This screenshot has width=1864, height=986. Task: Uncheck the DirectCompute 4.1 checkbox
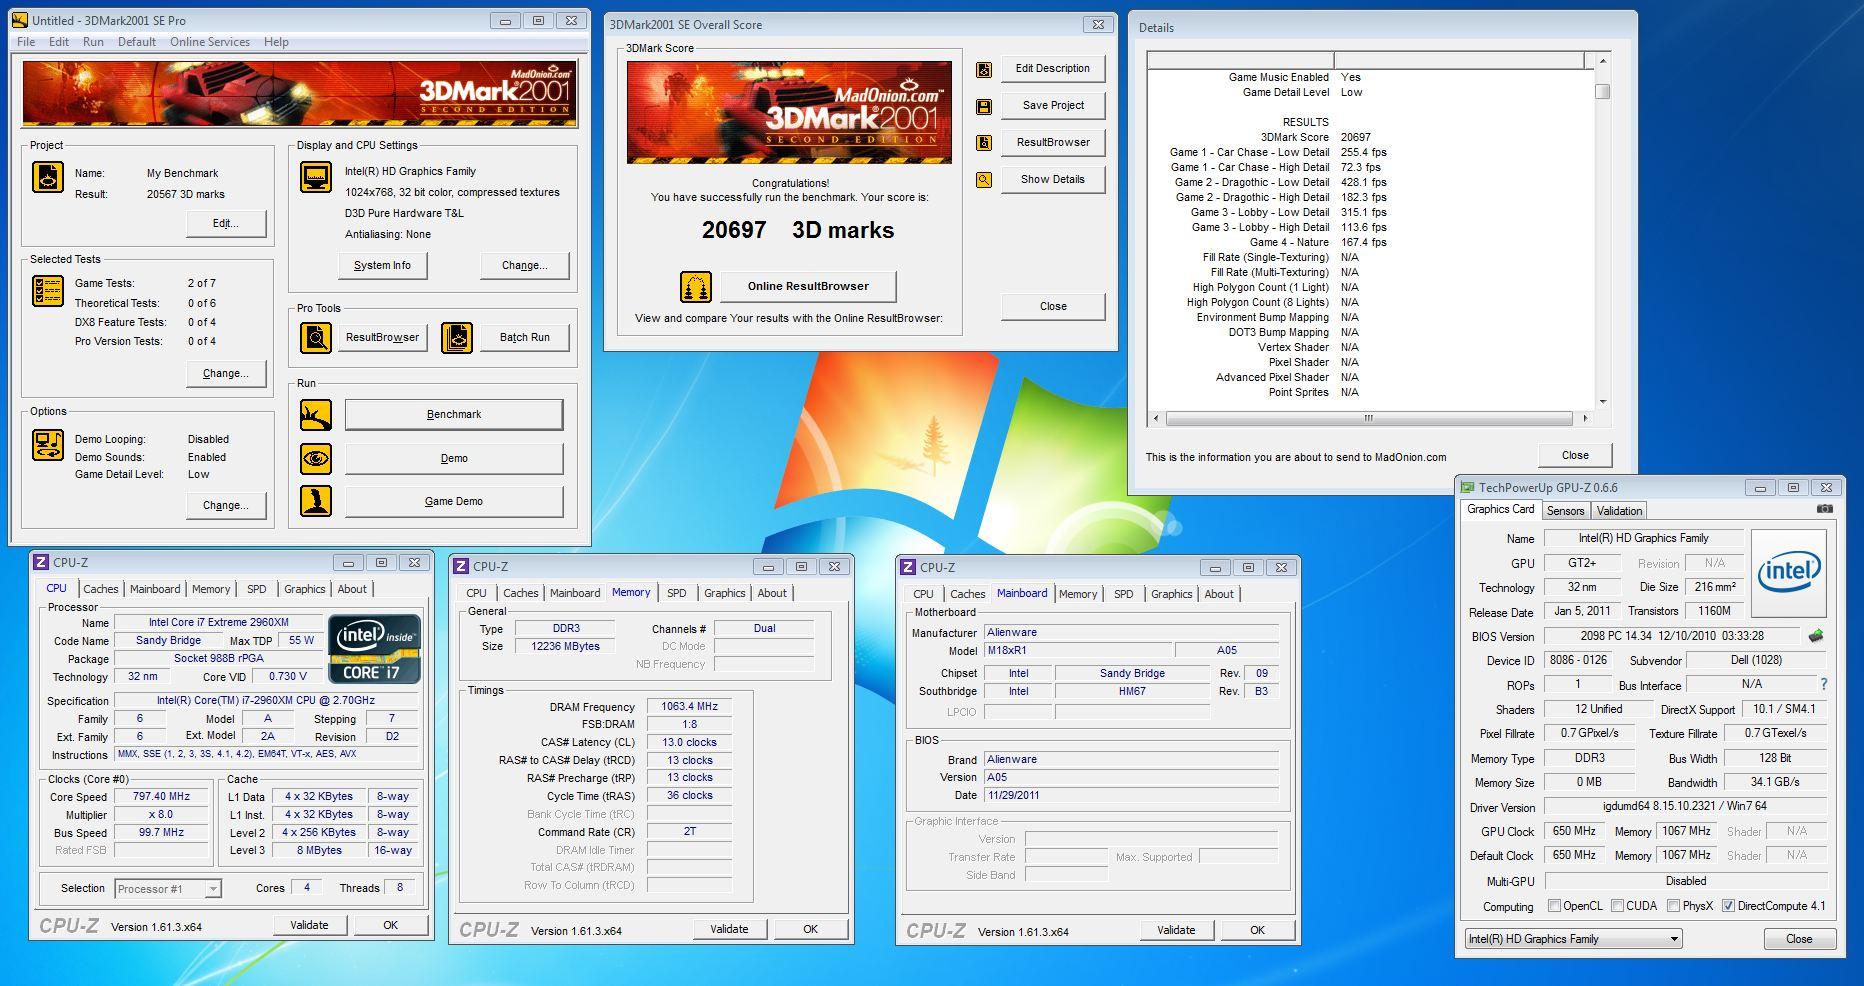[x=1728, y=906]
